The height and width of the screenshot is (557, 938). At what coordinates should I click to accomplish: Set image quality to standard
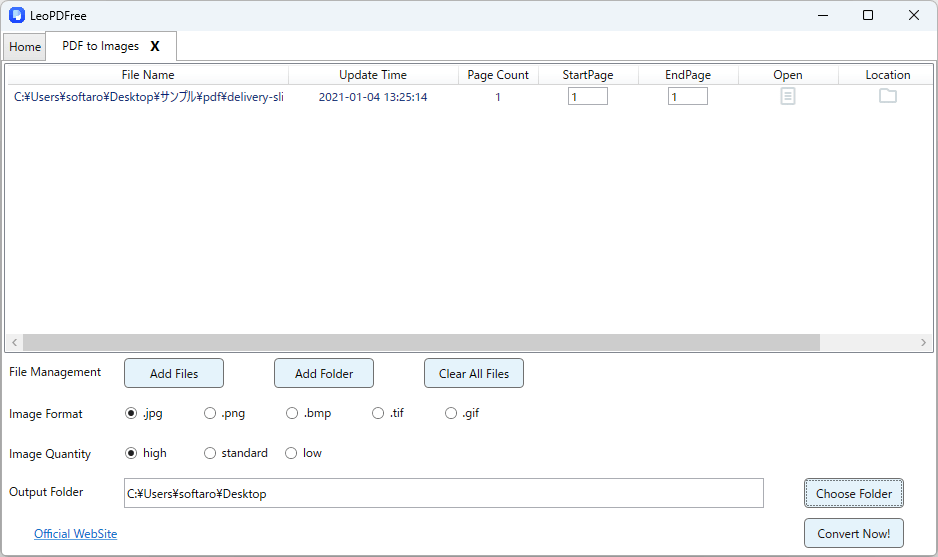pos(210,453)
